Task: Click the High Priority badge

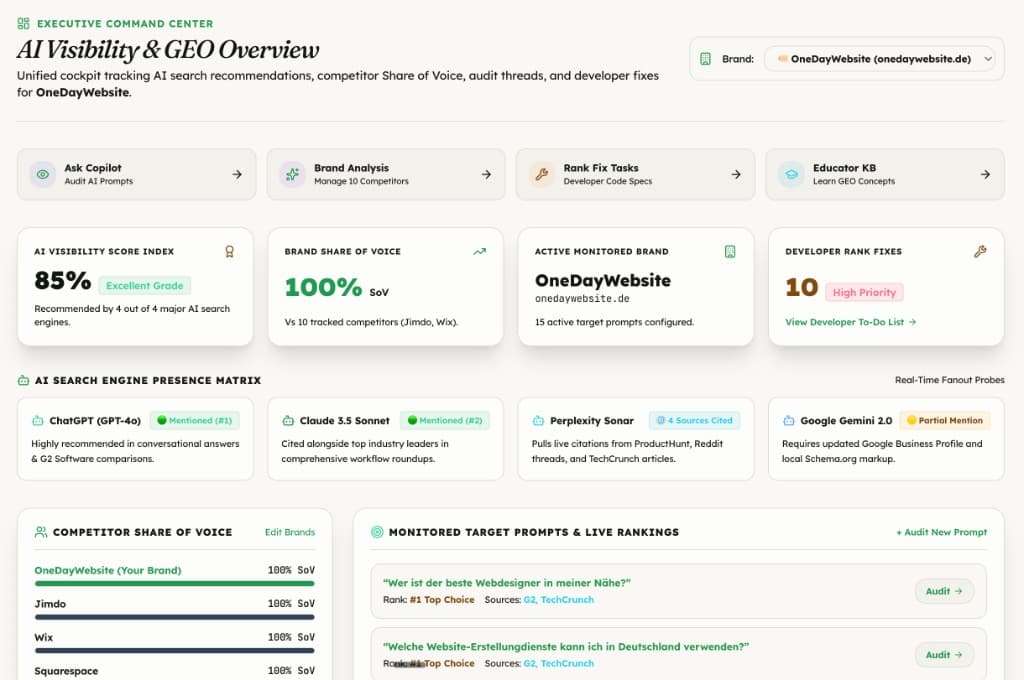Action: tap(864, 292)
